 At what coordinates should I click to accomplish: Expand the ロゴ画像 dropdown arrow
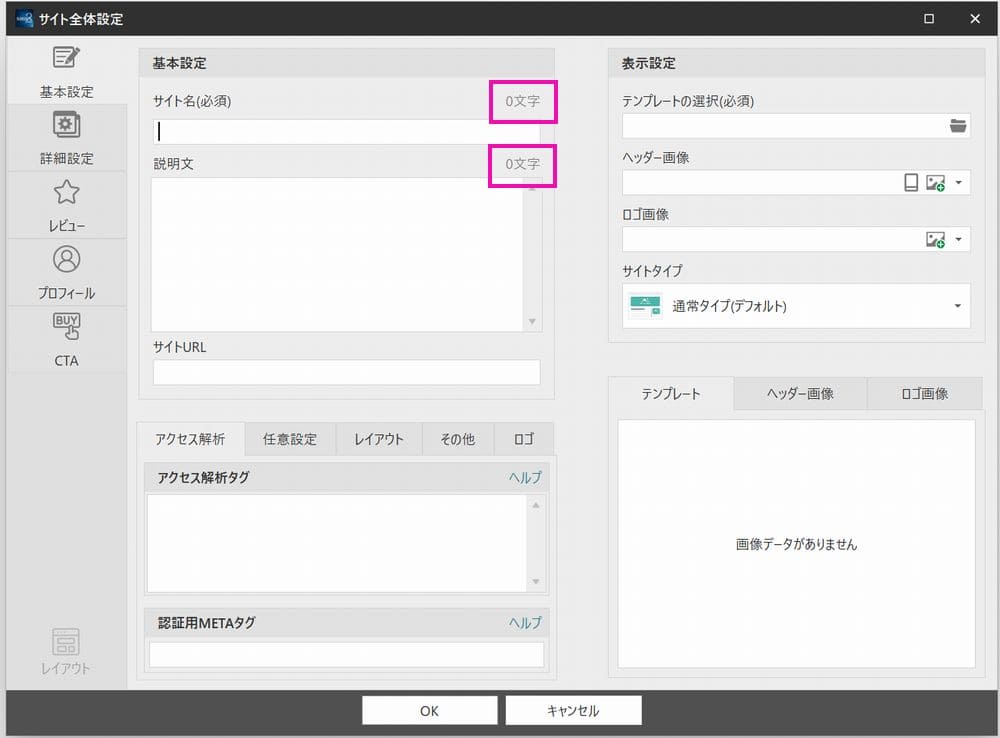tap(958, 240)
